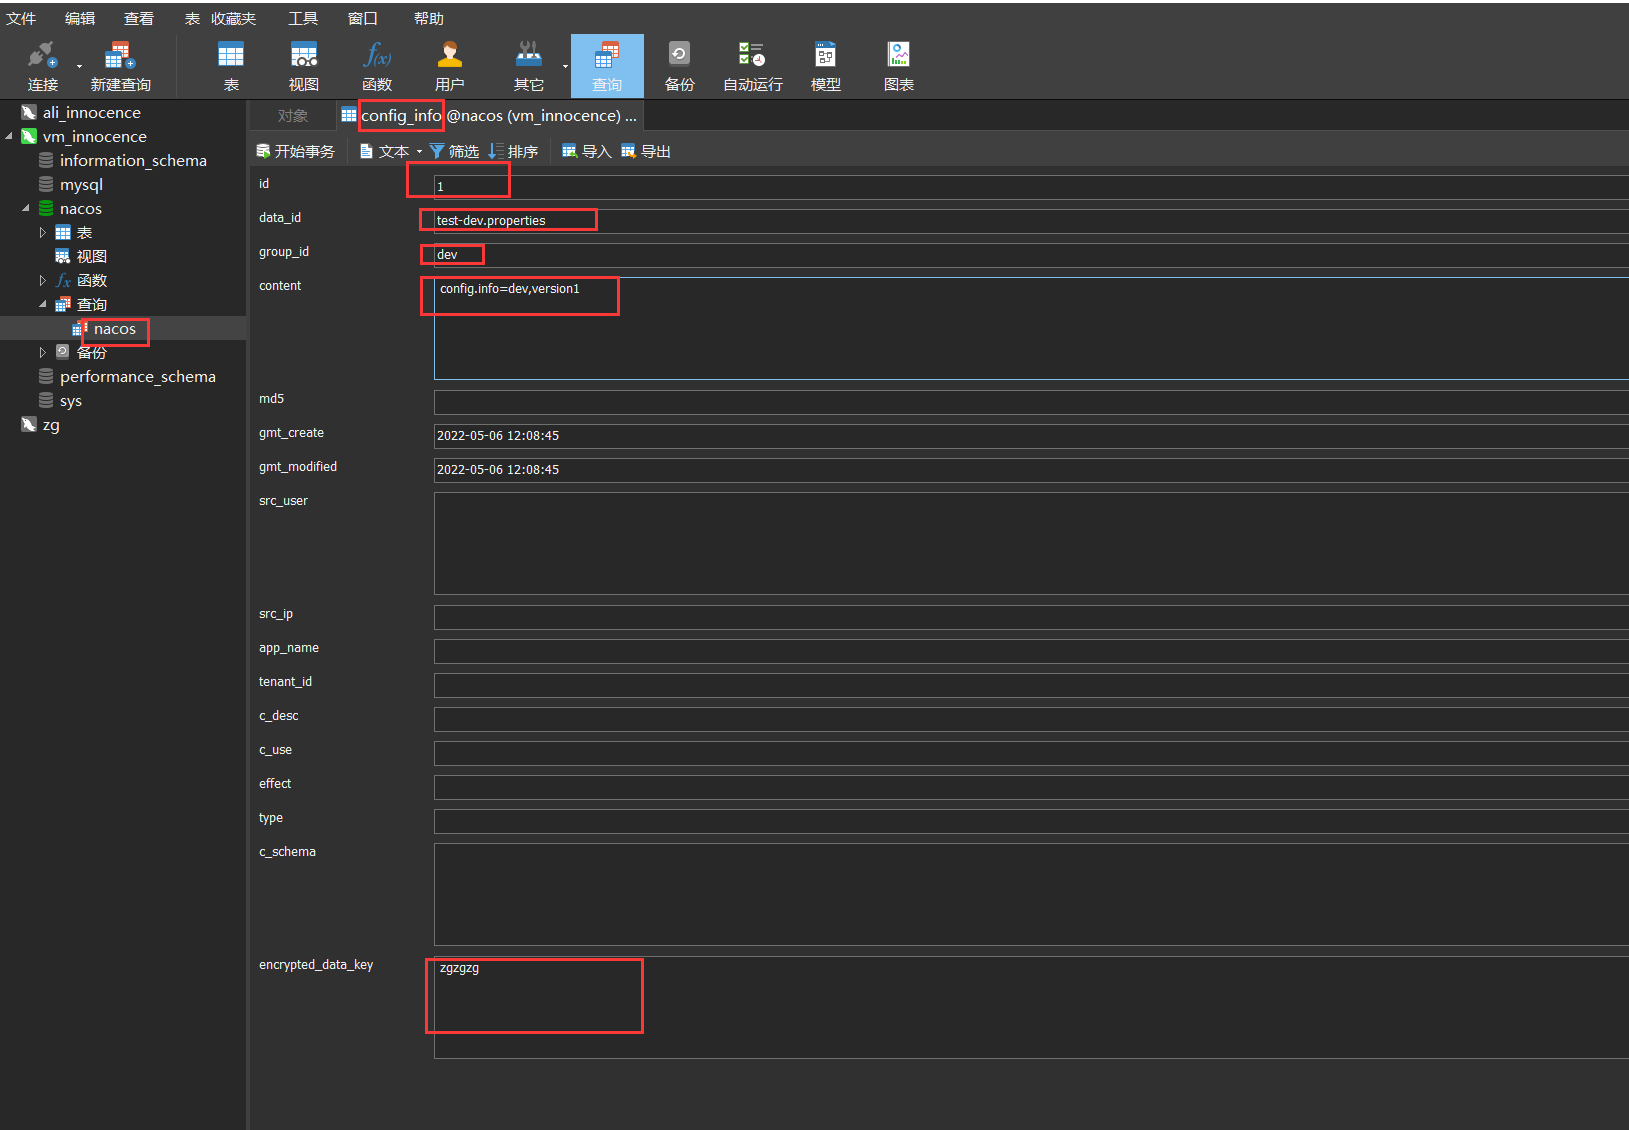
Task: Expand the 其它 dropdown arrow
Action: click(x=565, y=67)
